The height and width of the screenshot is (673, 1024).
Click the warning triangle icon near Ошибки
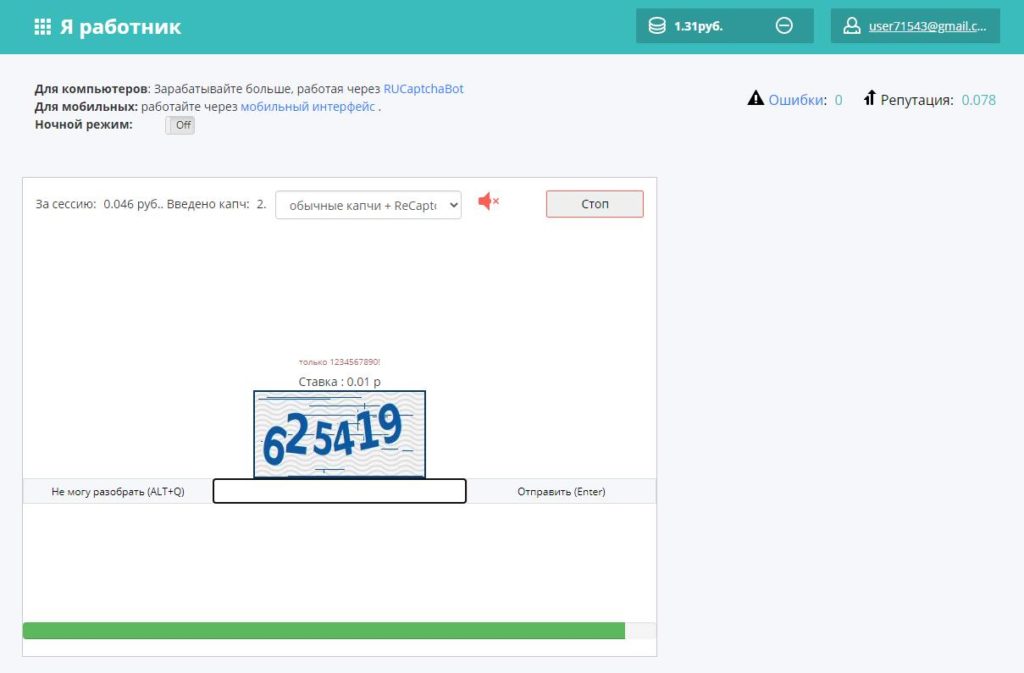click(x=756, y=99)
